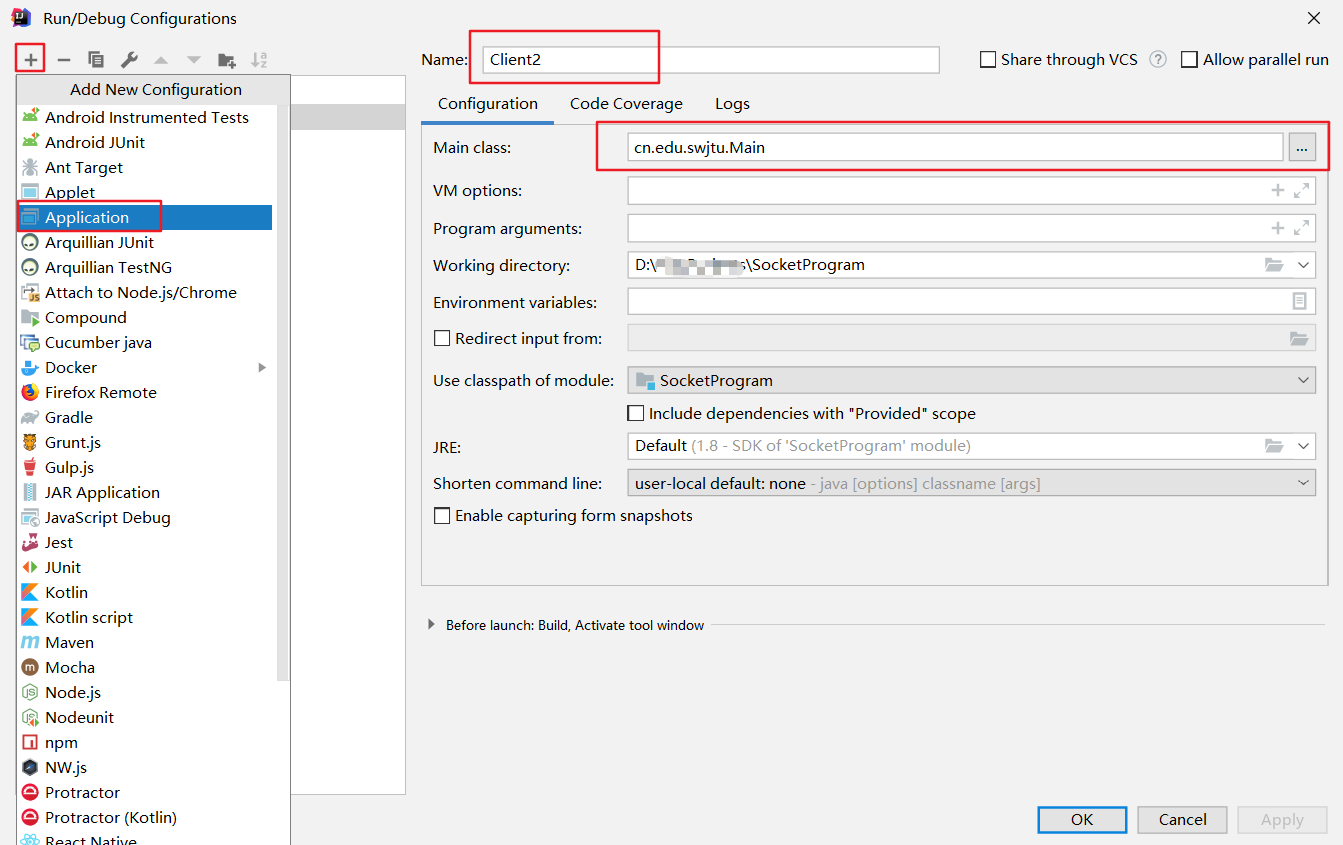This screenshot has height=845, width=1343.
Task: Click the Name field containing Client2
Action: click(x=711, y=59)
